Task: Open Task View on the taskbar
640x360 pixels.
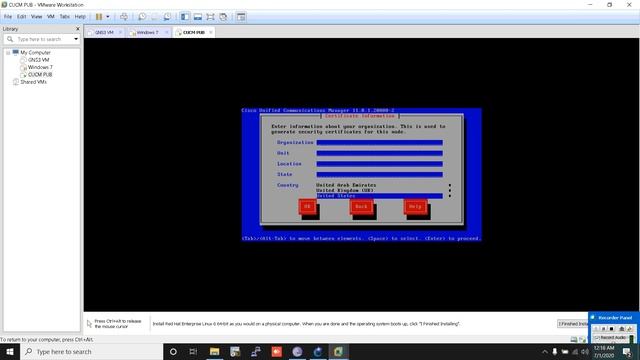Action: [193, 351]
